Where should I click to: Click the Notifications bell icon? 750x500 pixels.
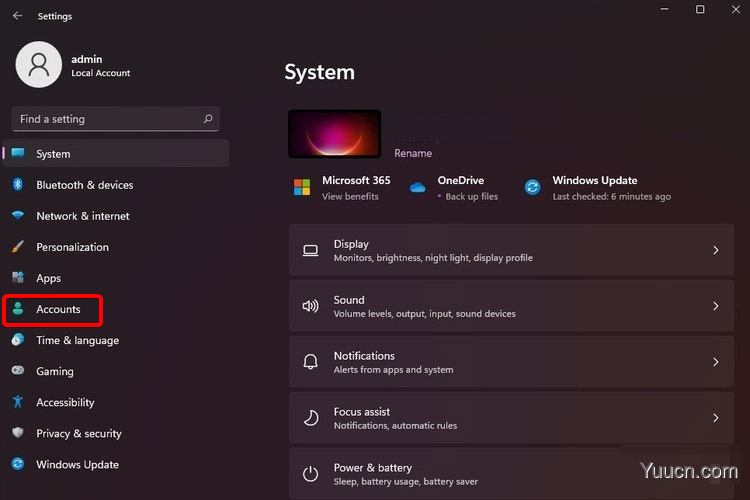(x=310, y=362)
